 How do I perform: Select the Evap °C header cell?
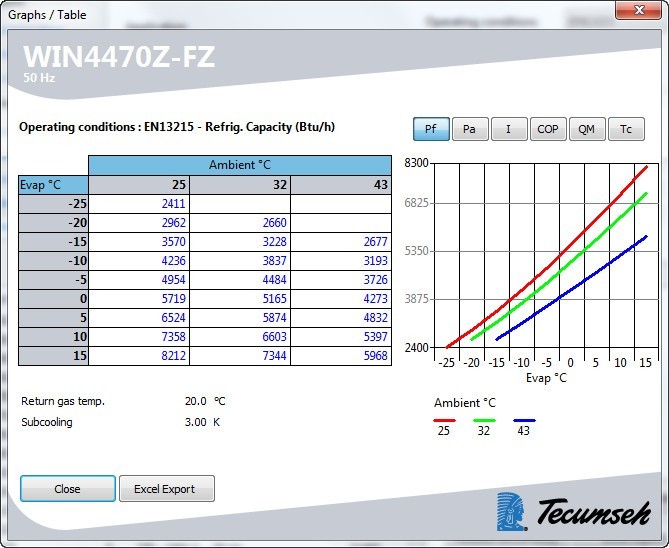tap(53, 185)
